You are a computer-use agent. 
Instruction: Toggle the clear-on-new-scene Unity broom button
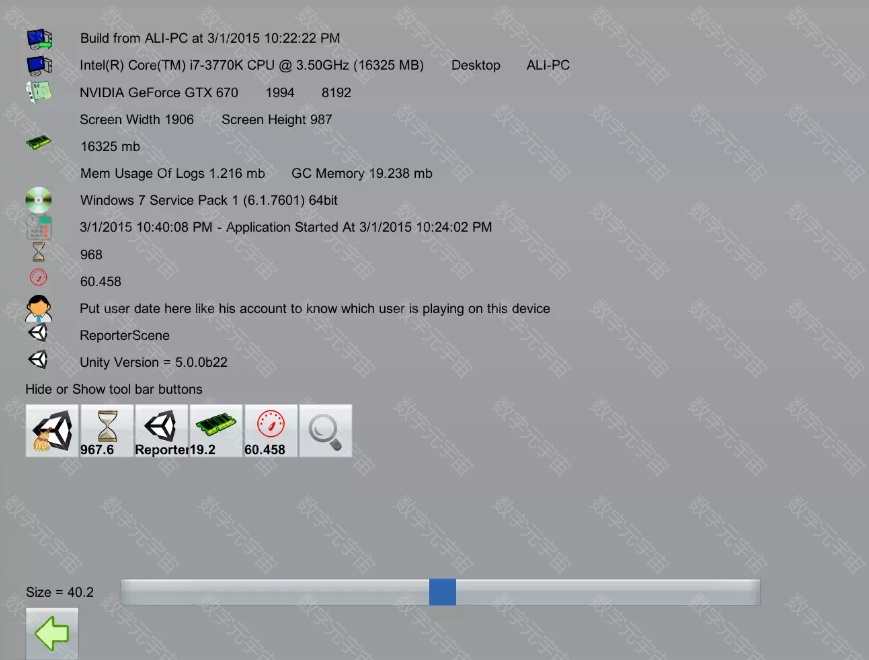[52, 431]
